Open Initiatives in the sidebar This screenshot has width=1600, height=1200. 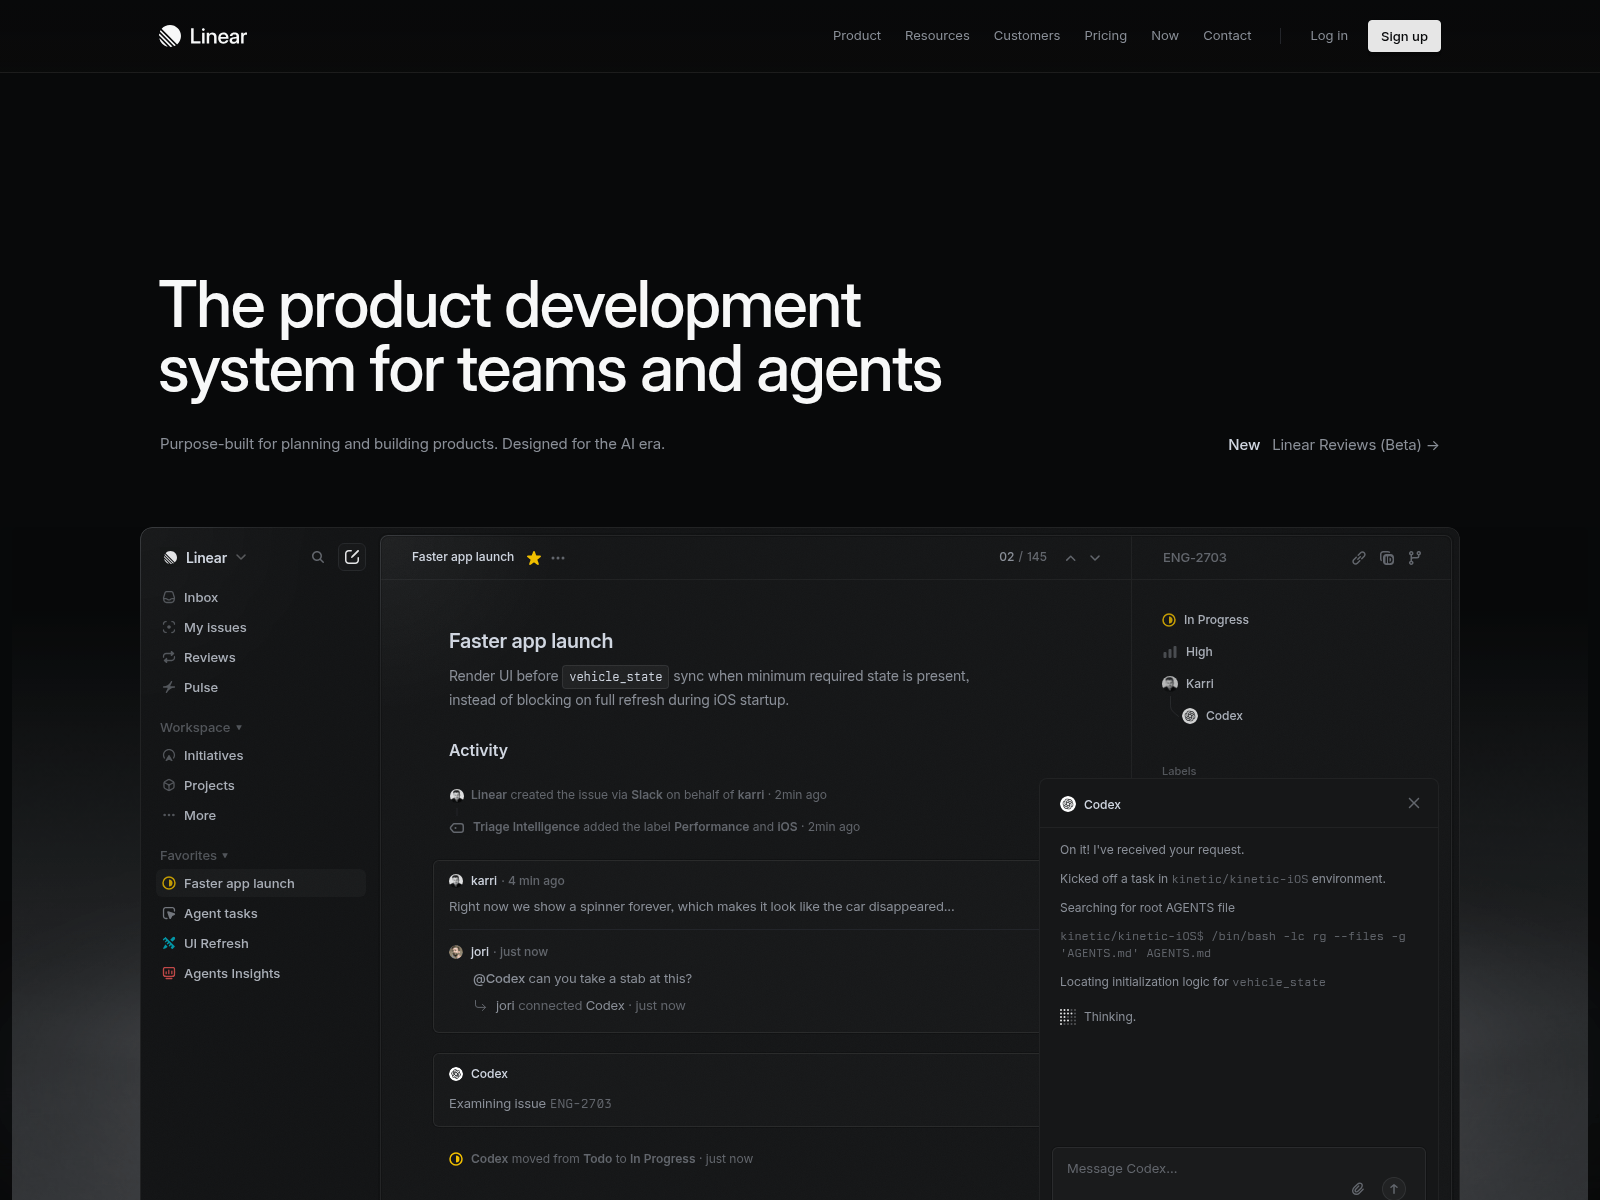coord(263,755)
